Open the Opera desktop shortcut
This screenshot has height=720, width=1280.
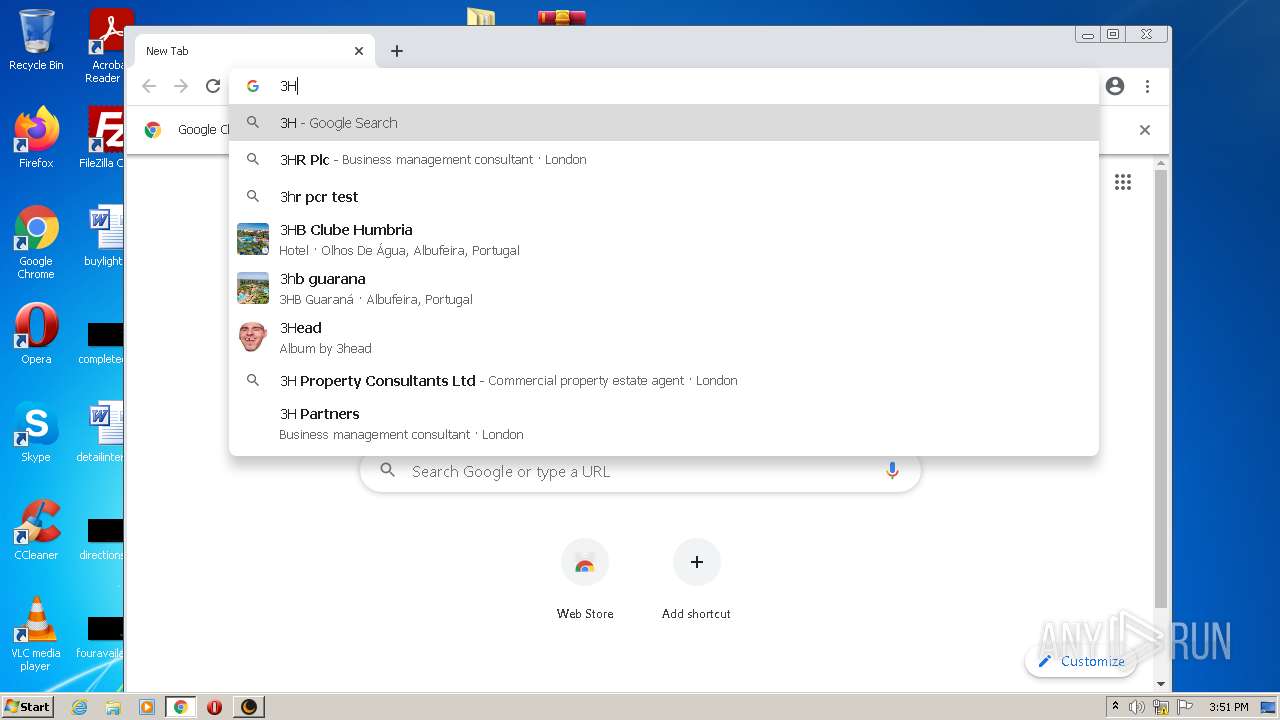[x=36, y=334]
